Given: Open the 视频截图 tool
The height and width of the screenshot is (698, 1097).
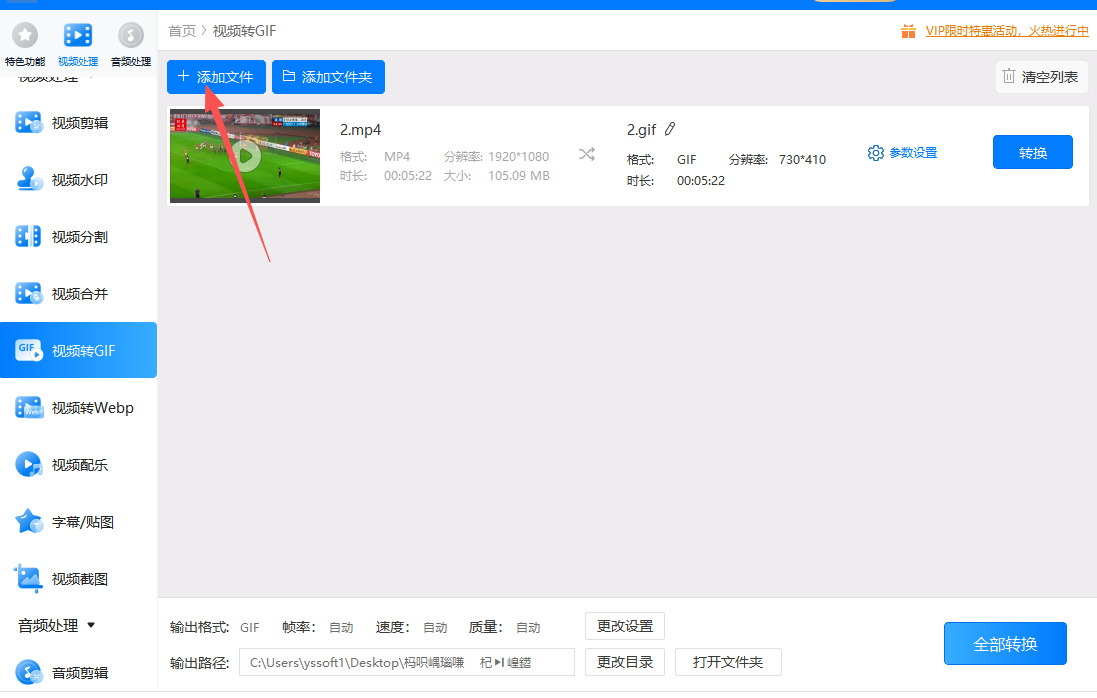Looking at the screenshot, I should [x=78, y=579].
